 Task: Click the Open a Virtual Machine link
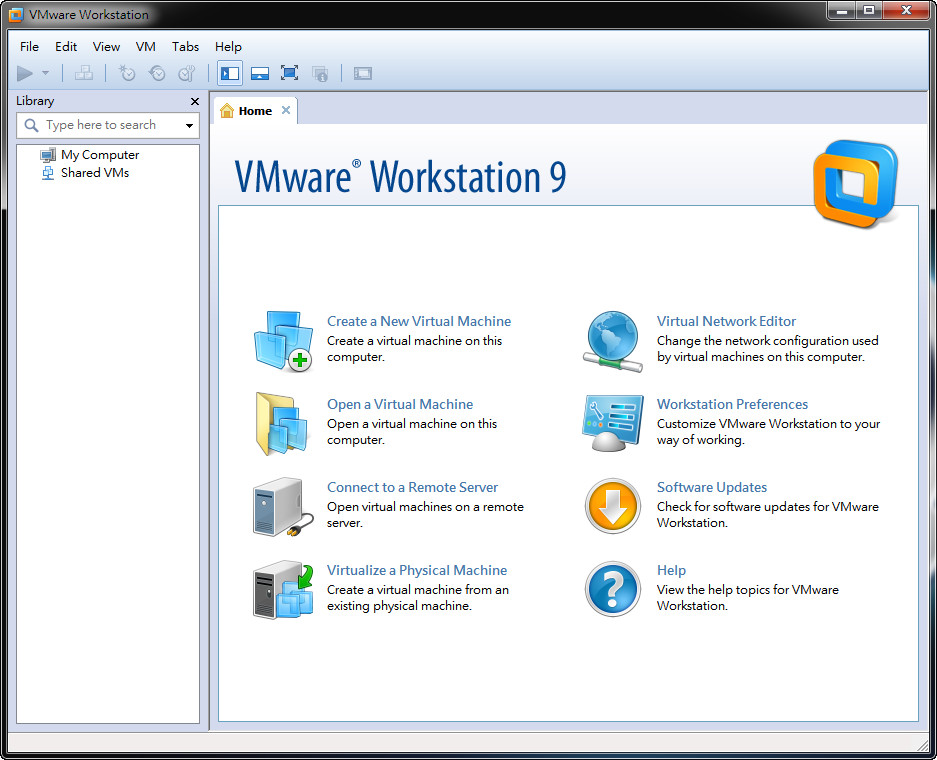[400, 404]
